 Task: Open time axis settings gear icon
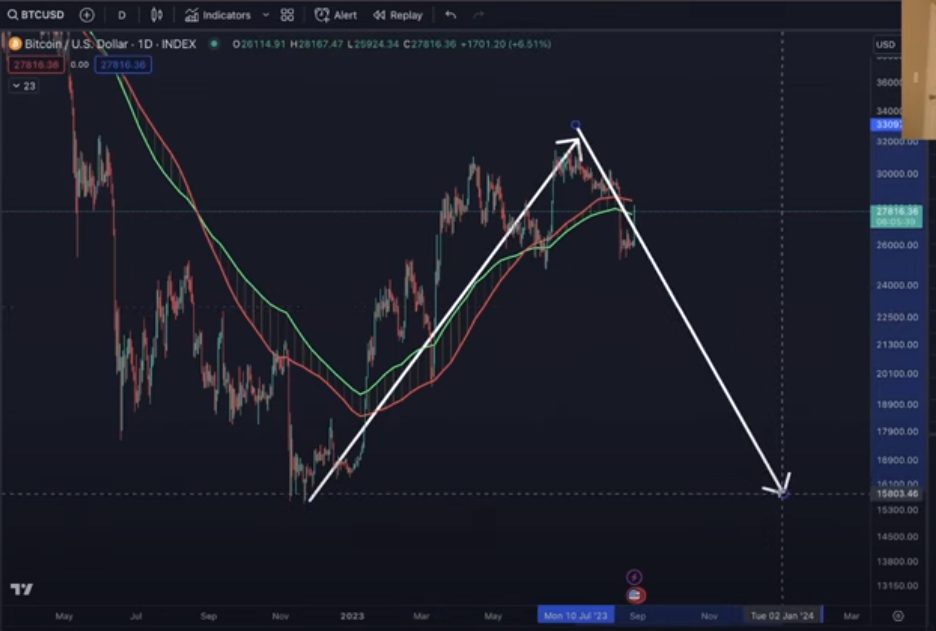[x=898, y=615]
